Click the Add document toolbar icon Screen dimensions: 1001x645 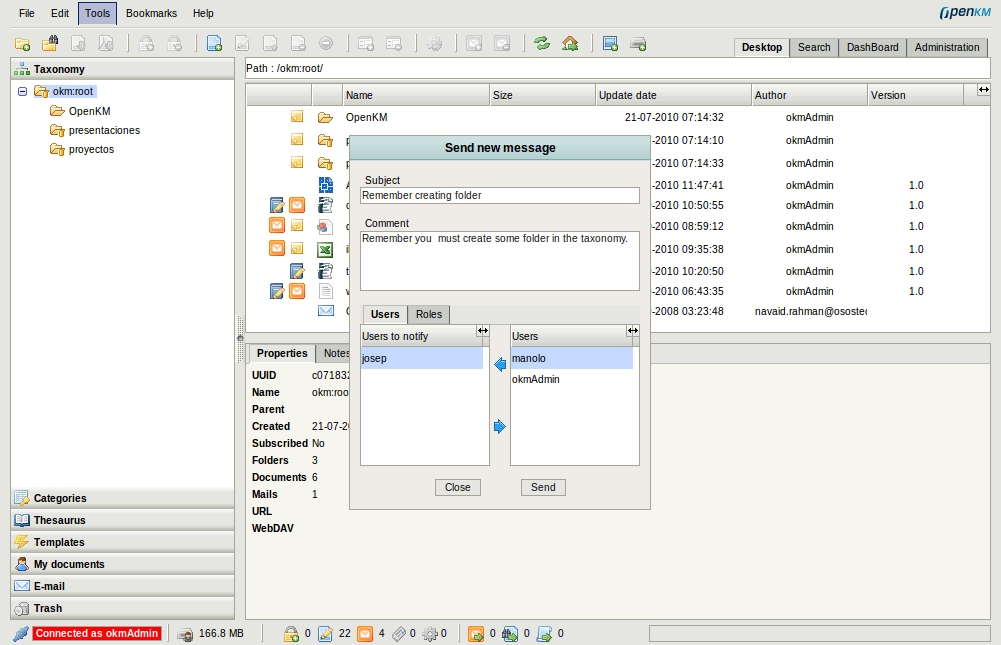[214, 43]
